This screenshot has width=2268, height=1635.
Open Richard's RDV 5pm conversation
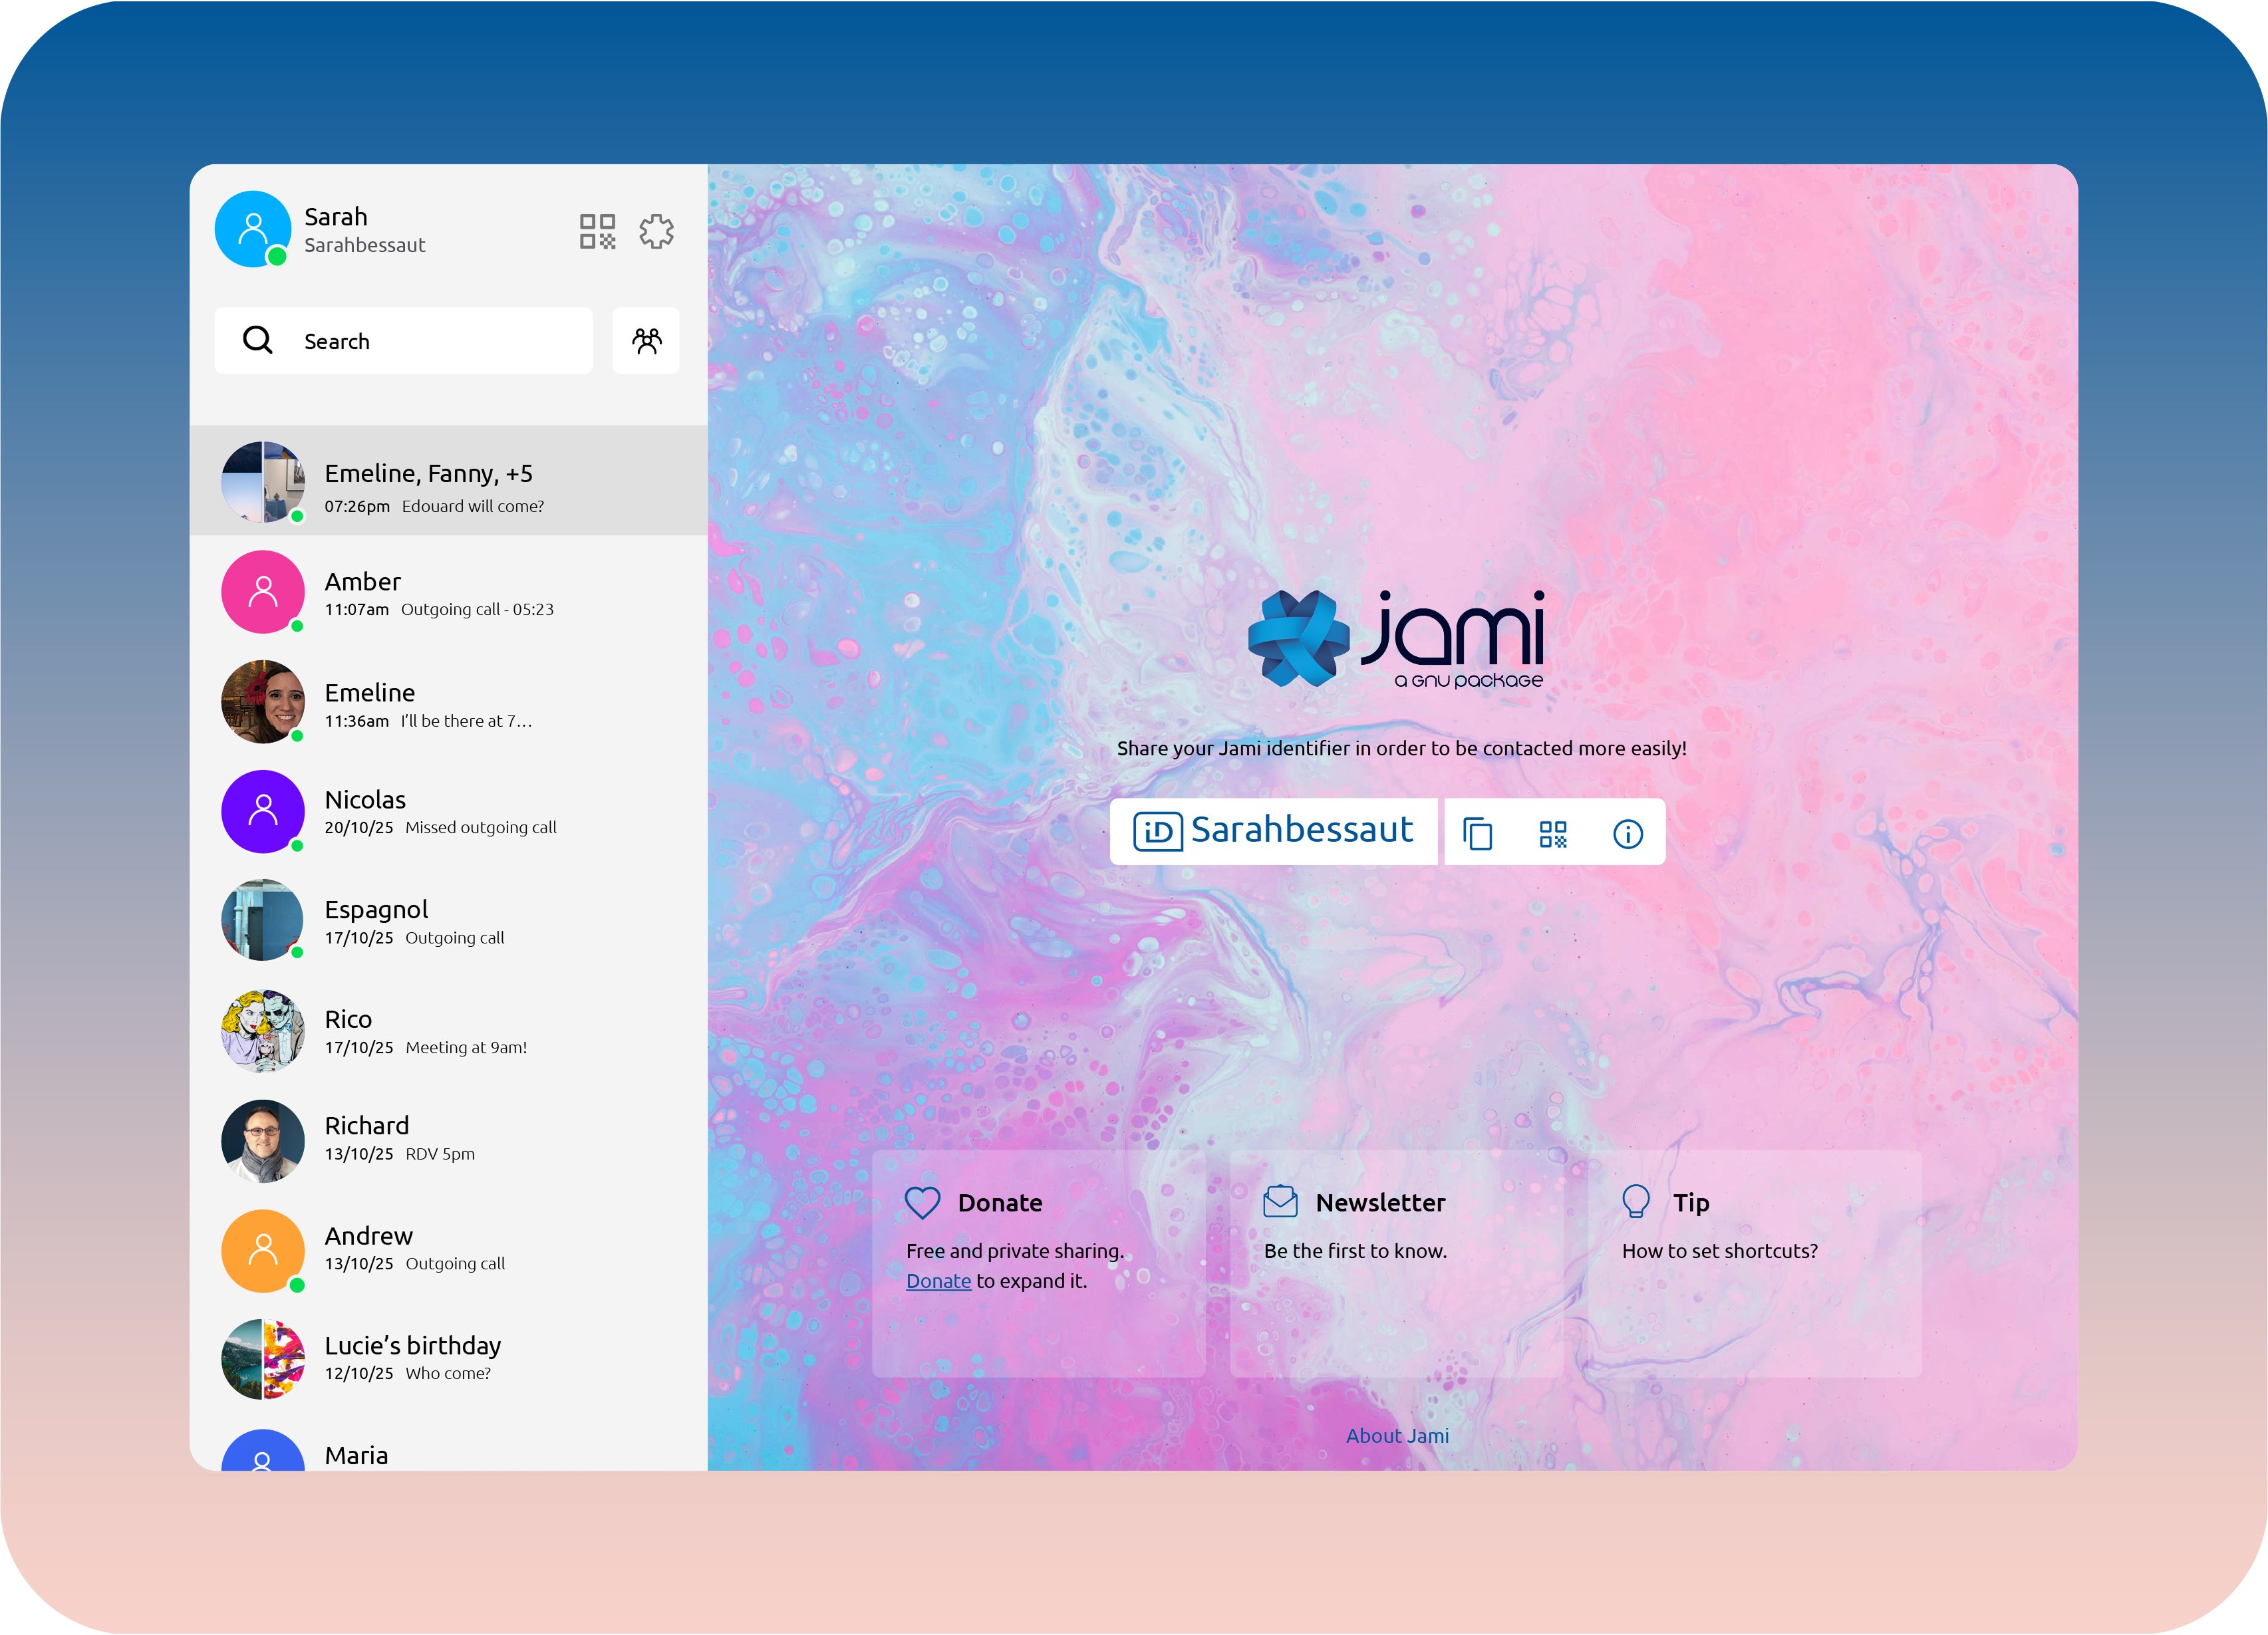[x=449, y=1141]
